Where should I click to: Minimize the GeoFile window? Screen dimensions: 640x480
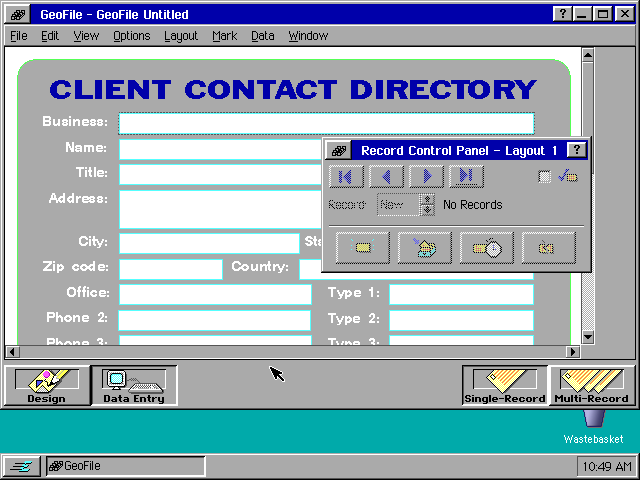583,14
